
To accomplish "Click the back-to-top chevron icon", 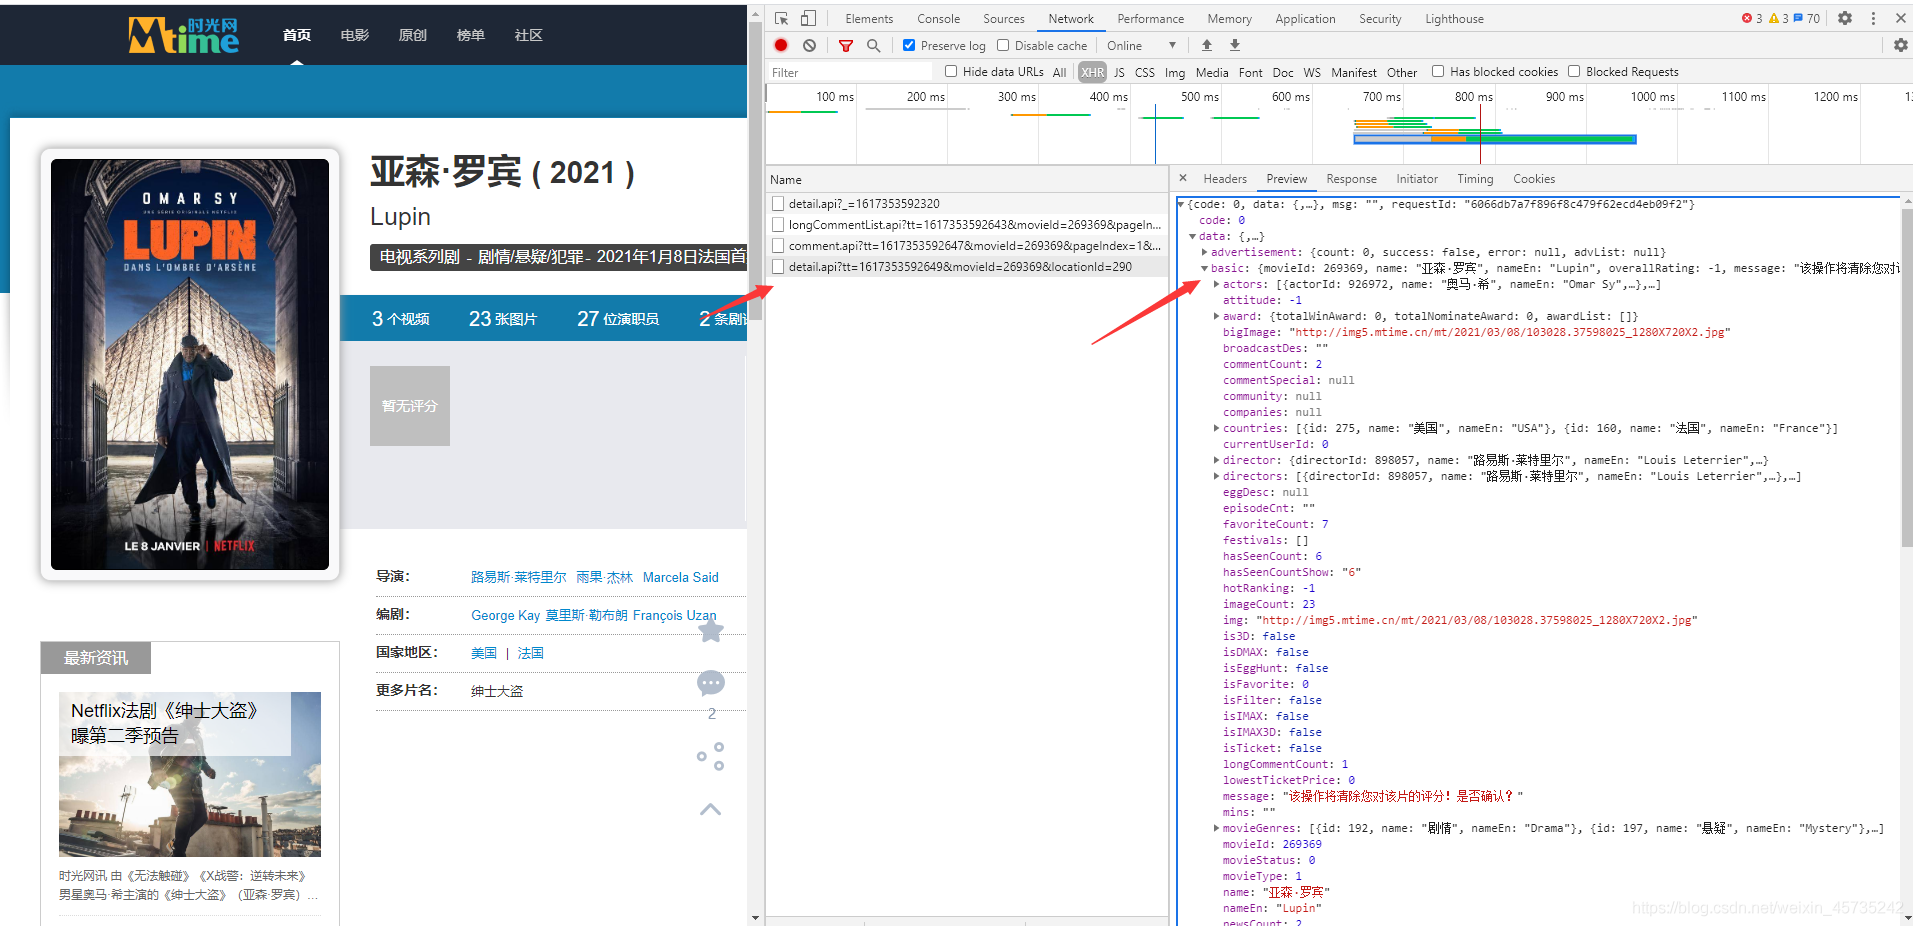I will click(x=711, y=809).
